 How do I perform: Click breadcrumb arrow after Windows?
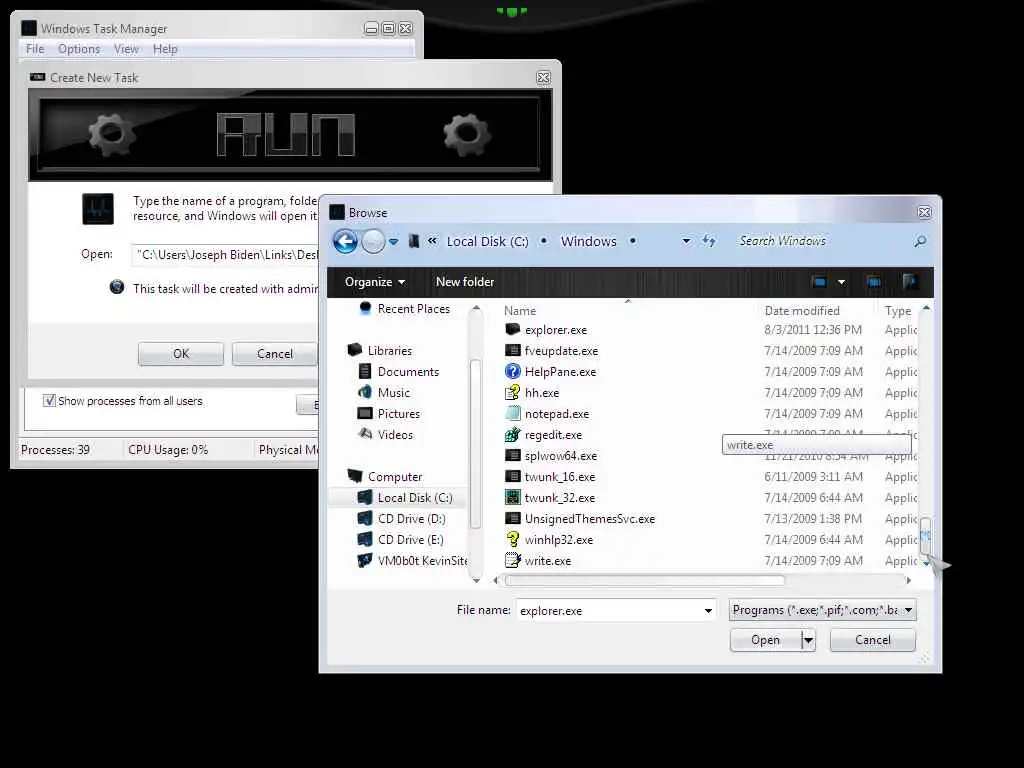click(x=632, y=241)
